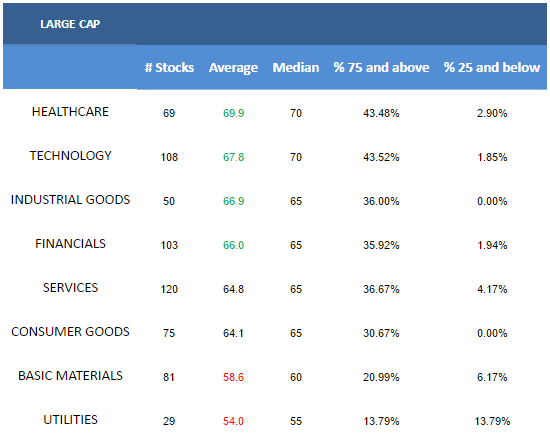
Task: Select Services stock count 120
Action: (x=169, y=289)
